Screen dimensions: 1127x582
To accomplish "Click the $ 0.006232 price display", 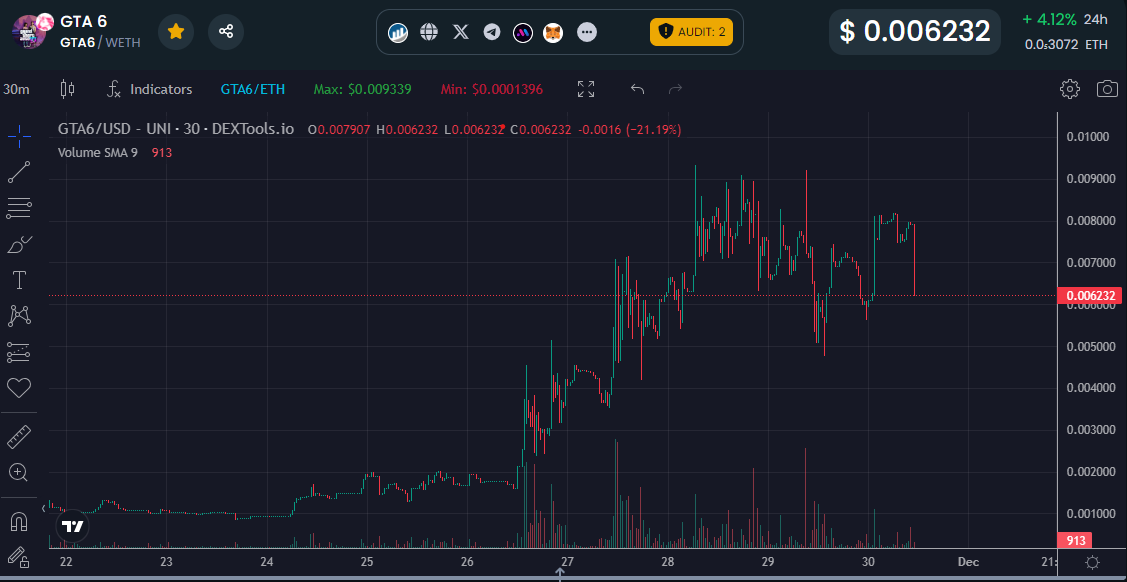I will tap(914, 32).
